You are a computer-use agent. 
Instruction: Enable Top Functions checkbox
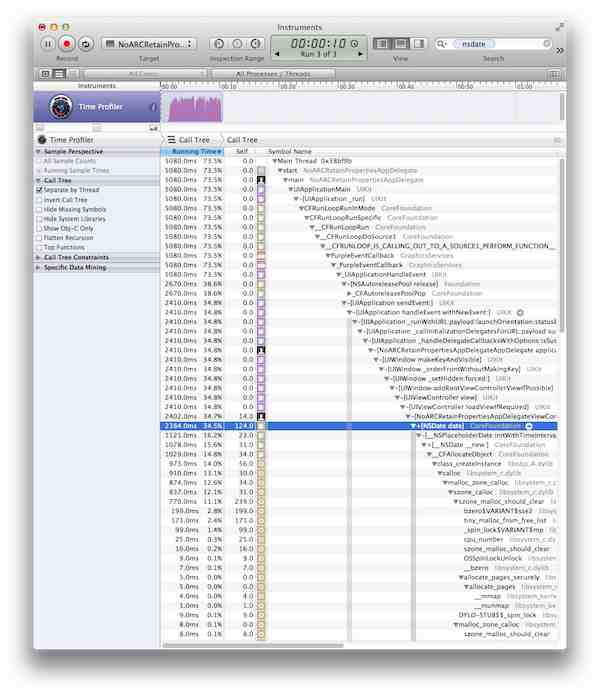[39, 248]
